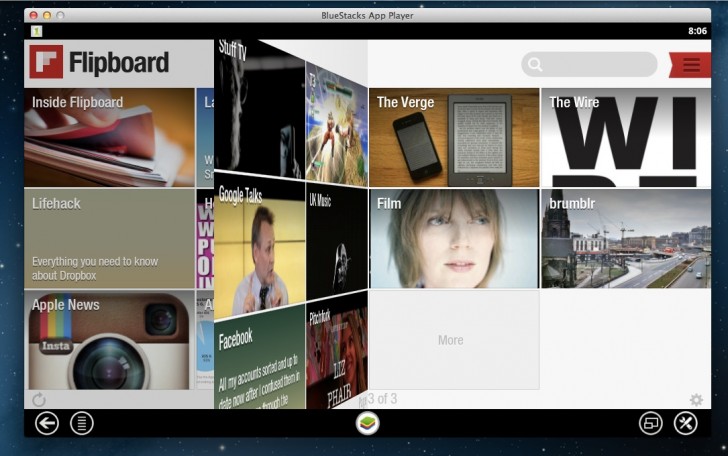Open the Inside Flipboard tile

click(109, 137)
